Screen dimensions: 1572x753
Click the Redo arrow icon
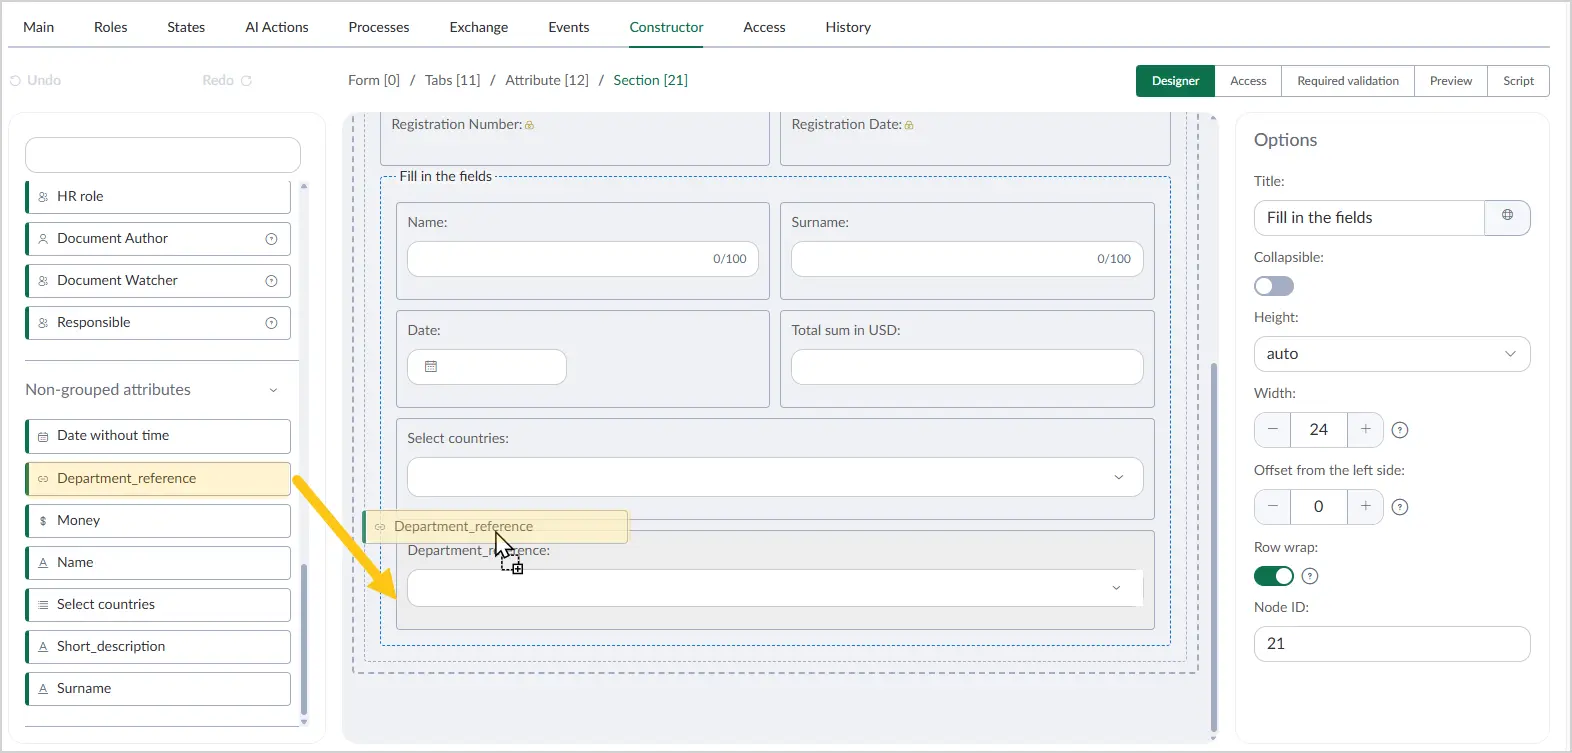pyautogui.click(x=246, y=81)
